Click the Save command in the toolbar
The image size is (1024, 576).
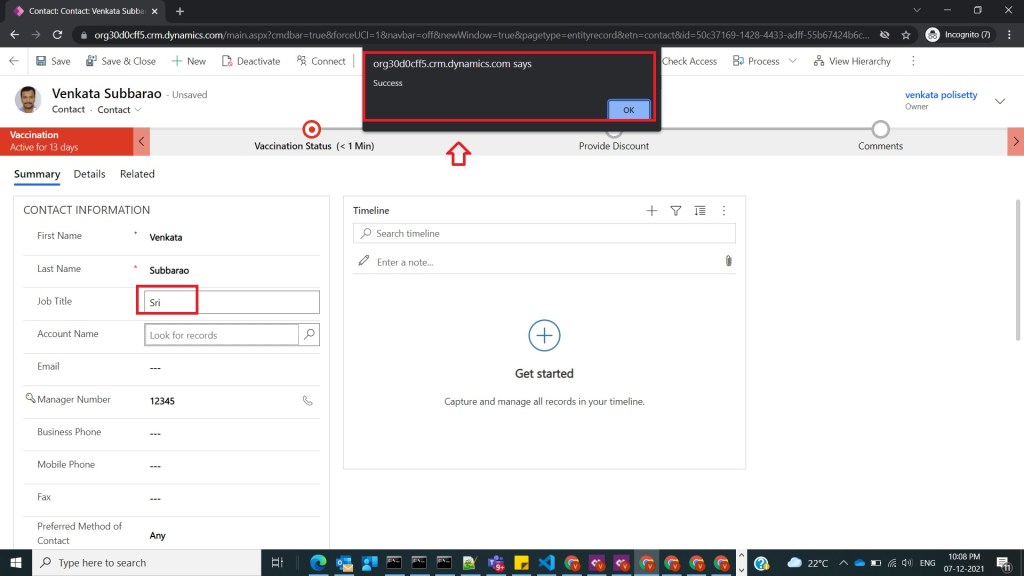point(53,61)
